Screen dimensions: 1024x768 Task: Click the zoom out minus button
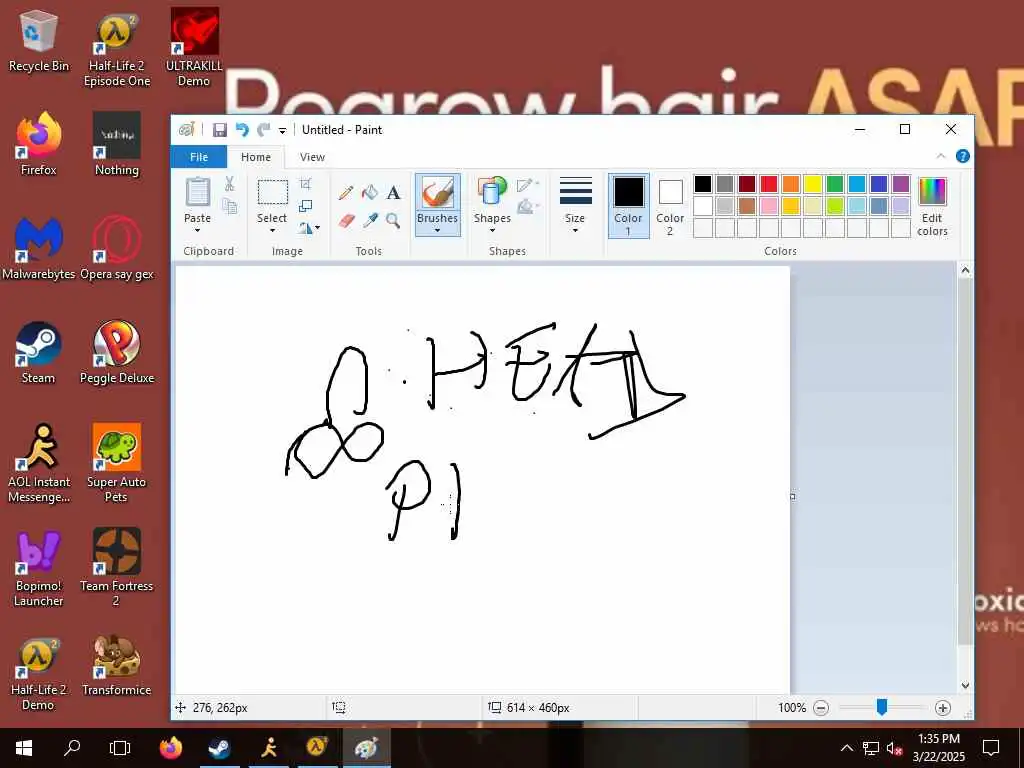coord(822,708)
